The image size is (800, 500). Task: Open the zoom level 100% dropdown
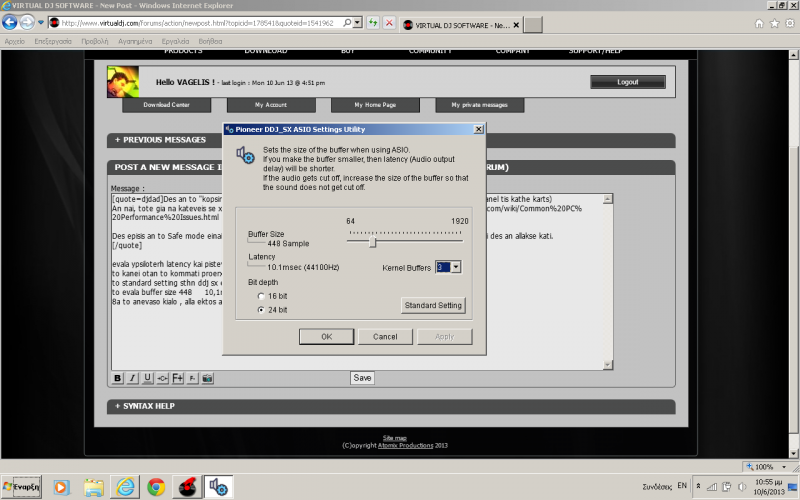tap(784, 467)
